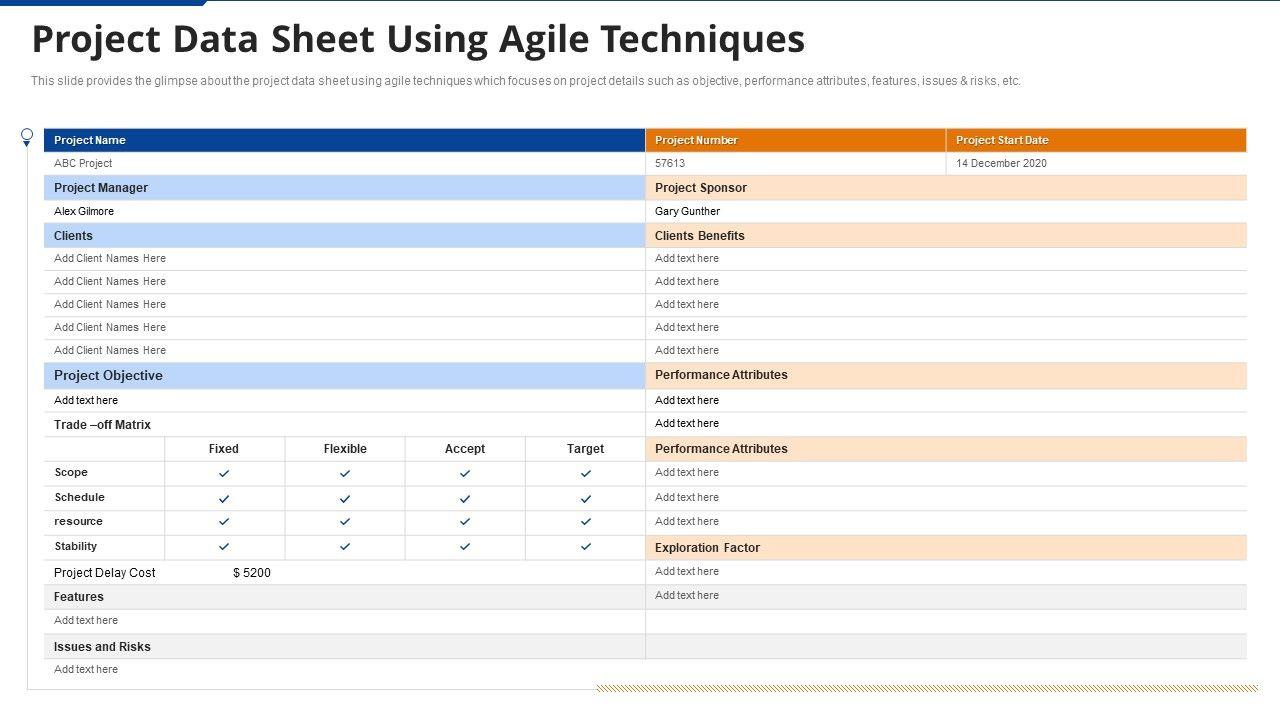This screenshot has width=1280, height=720.
Task: Click the Scope row Fixed checkmark
Action: point(224,473)
